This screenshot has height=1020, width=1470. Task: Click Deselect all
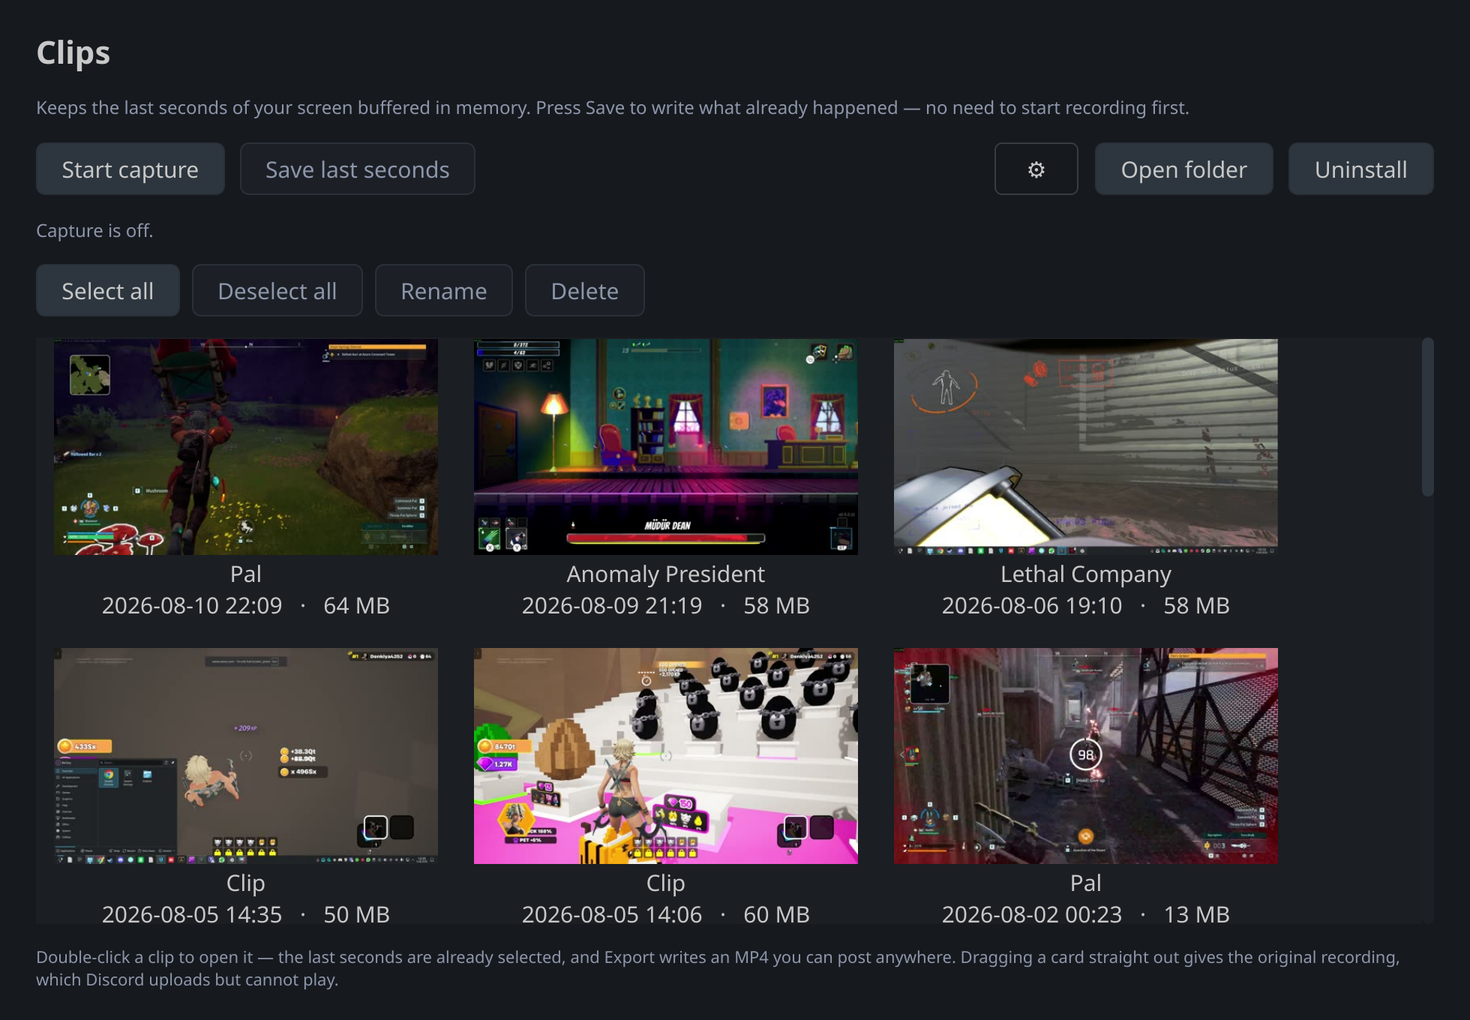coord(277,291)
